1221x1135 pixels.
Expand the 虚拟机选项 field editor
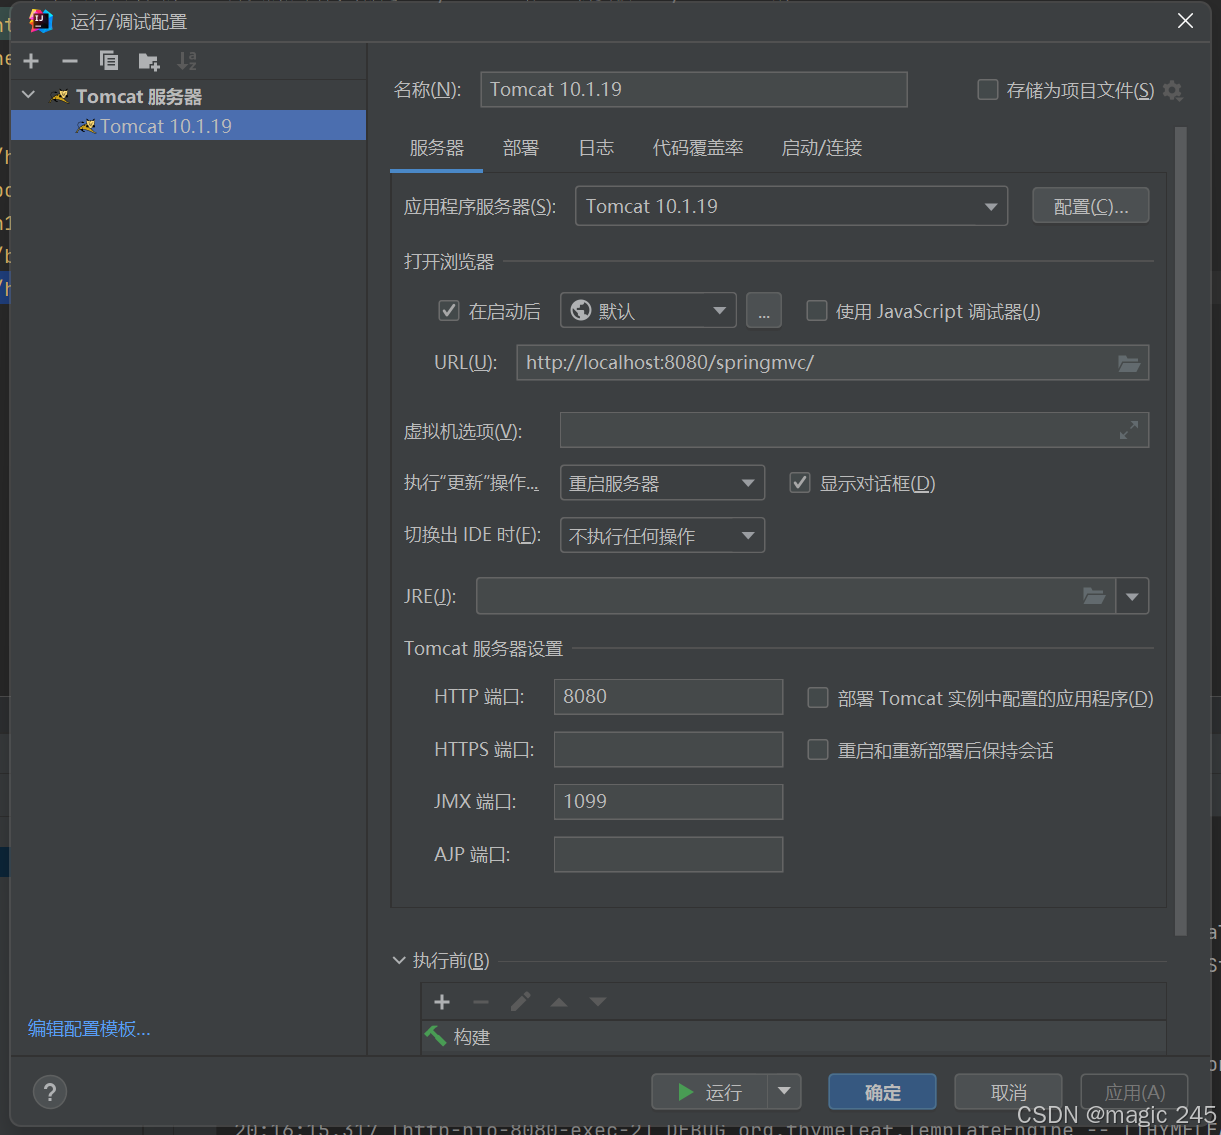pyautogui.click(x=1129, y=430)
